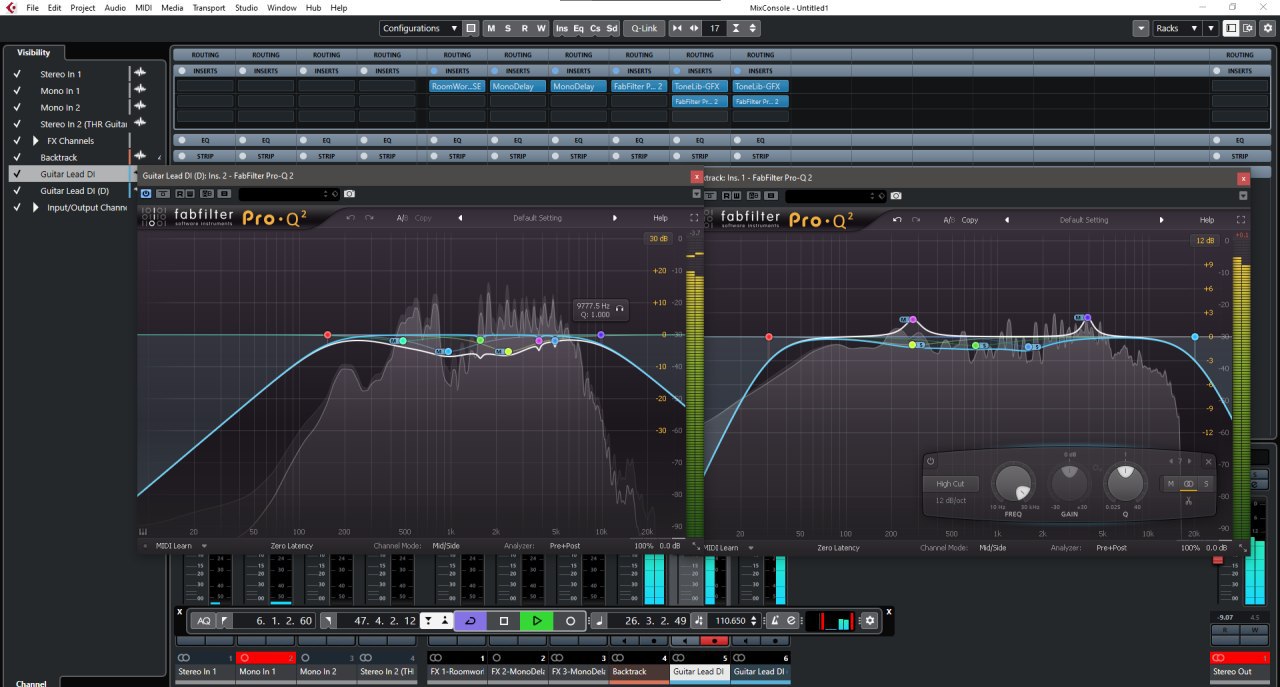Toggle Mono In 1 visibility checkmark
Screen dimensions: 1280x687
coord(17,91)
